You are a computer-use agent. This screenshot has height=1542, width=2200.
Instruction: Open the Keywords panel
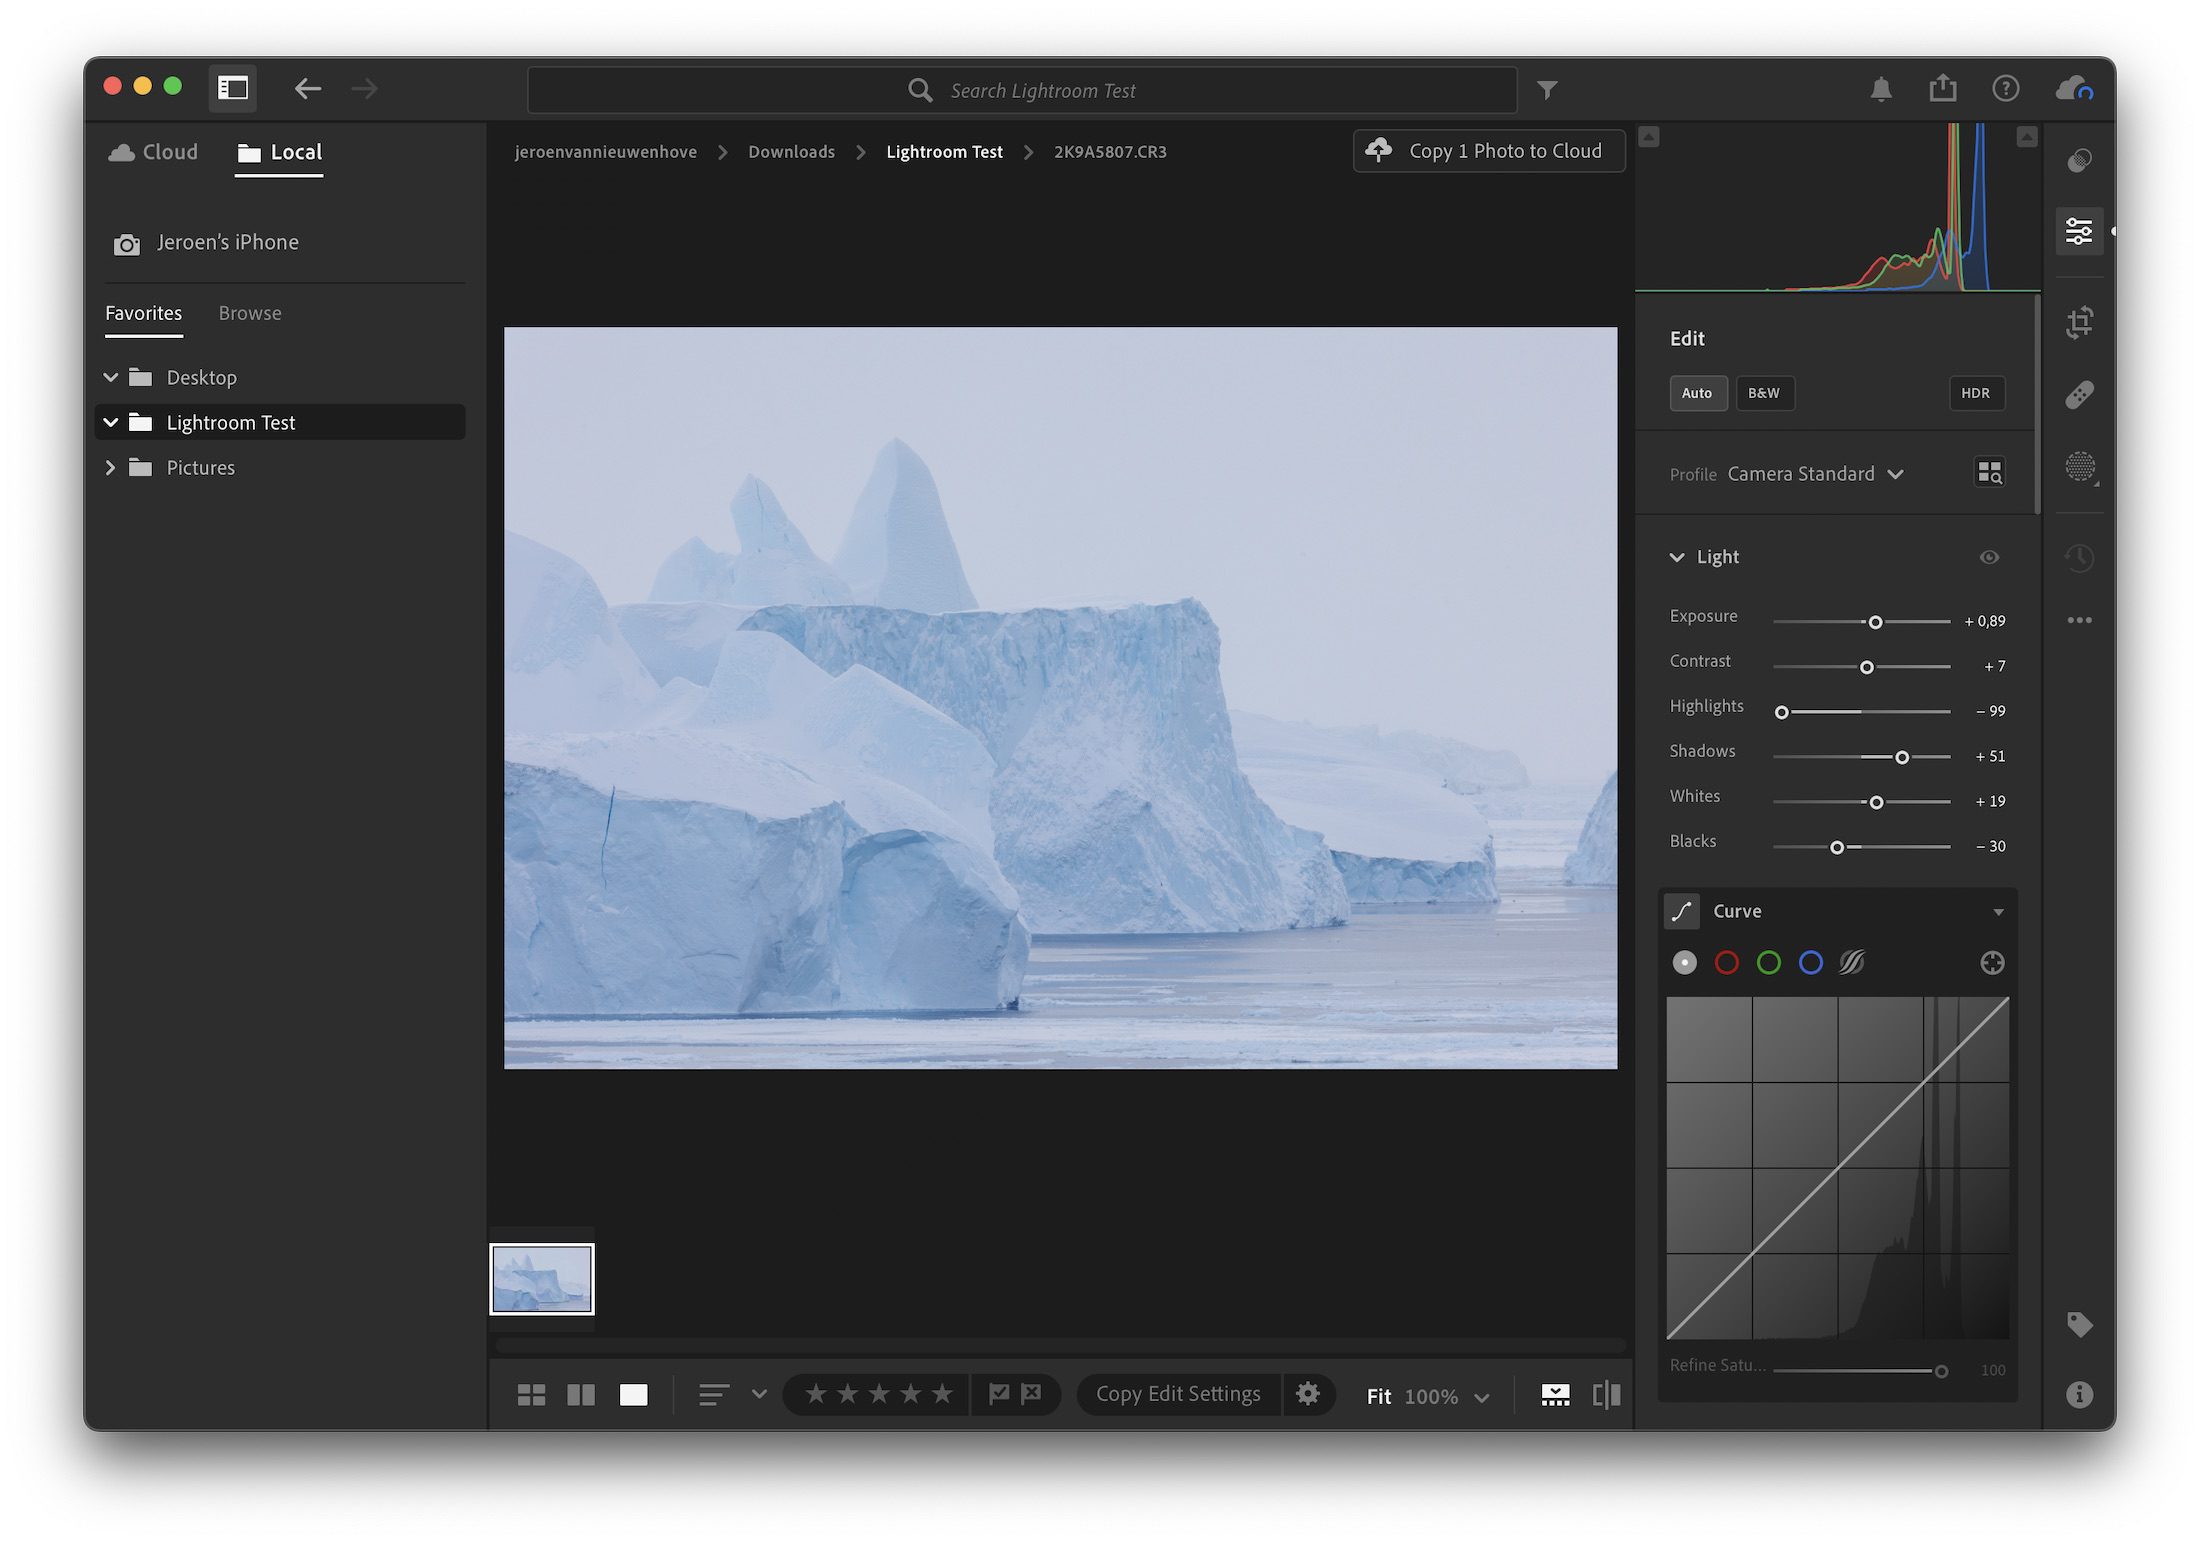pos(2080,1324)
